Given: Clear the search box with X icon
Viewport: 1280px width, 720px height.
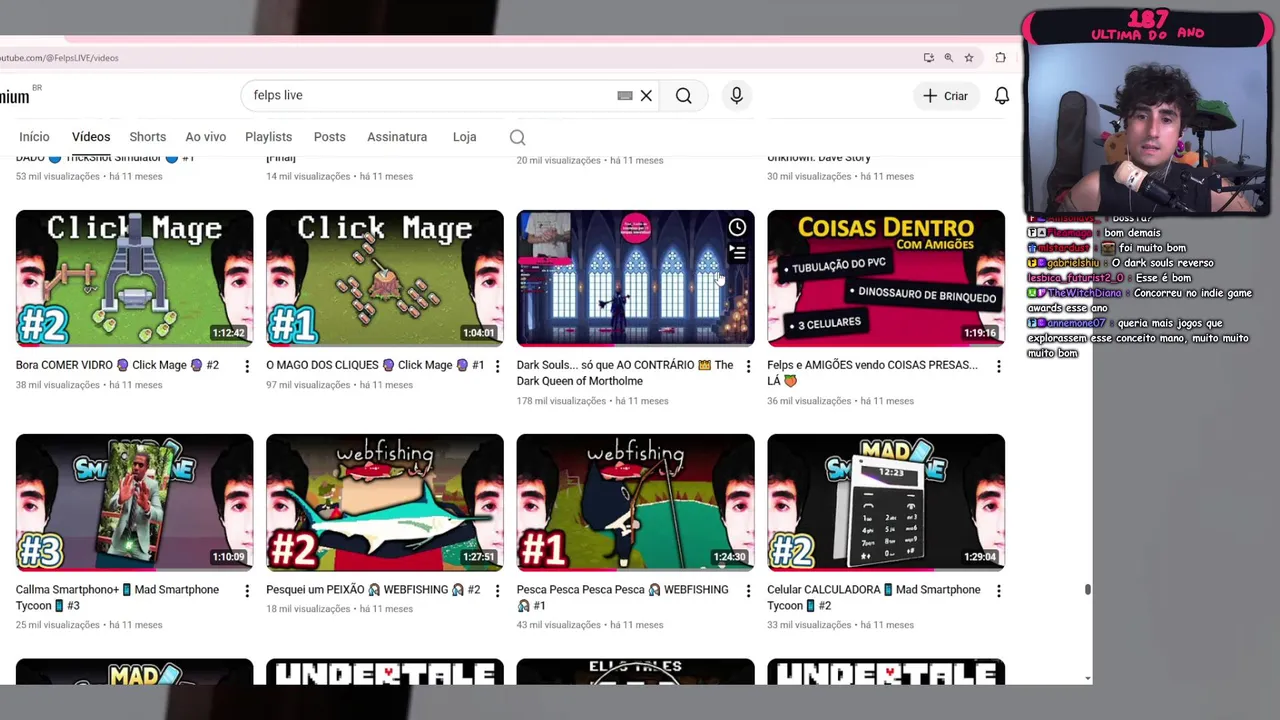Looking at the screenshot, I should tap(646, 96).
